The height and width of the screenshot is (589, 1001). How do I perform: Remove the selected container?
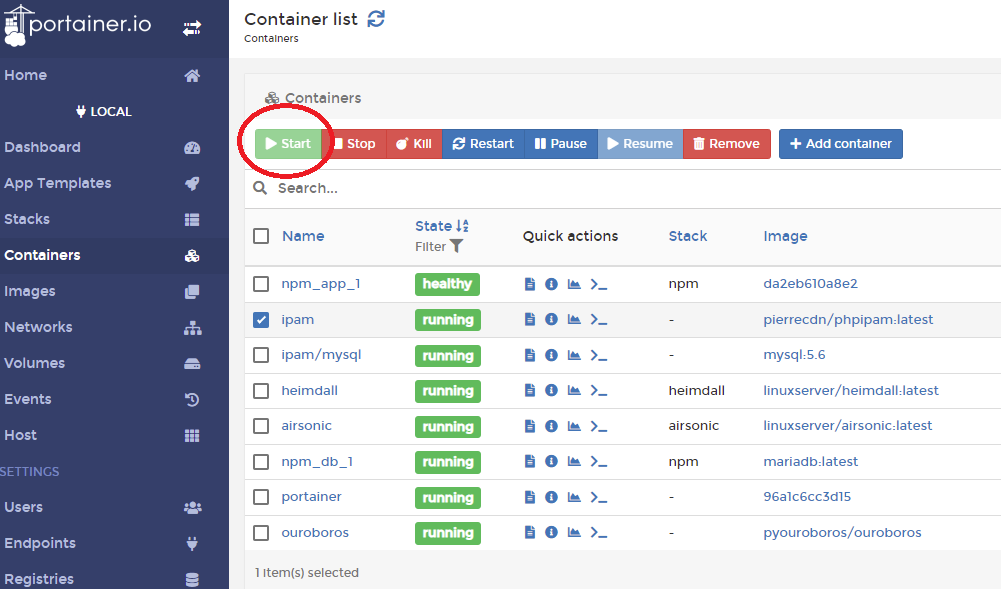727,144
